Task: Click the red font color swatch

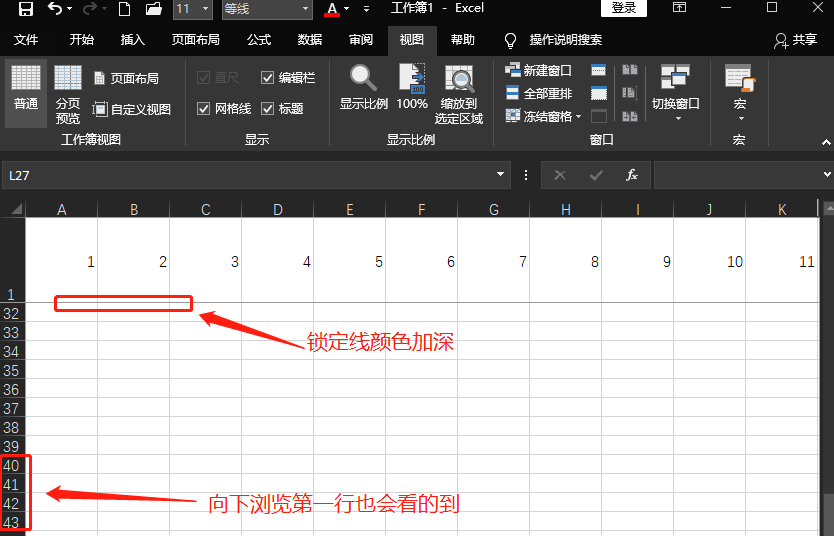Action: pyautogui.click(x=332, y=9)
